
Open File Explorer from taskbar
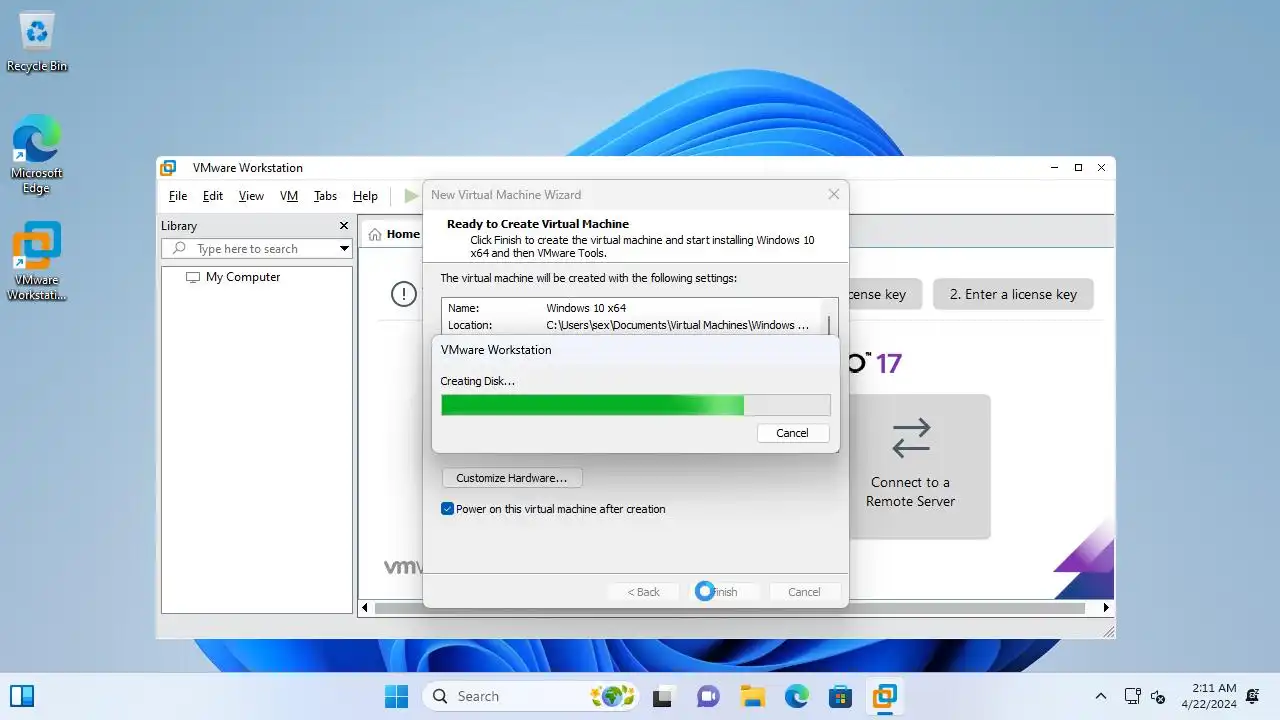[752, 696]
